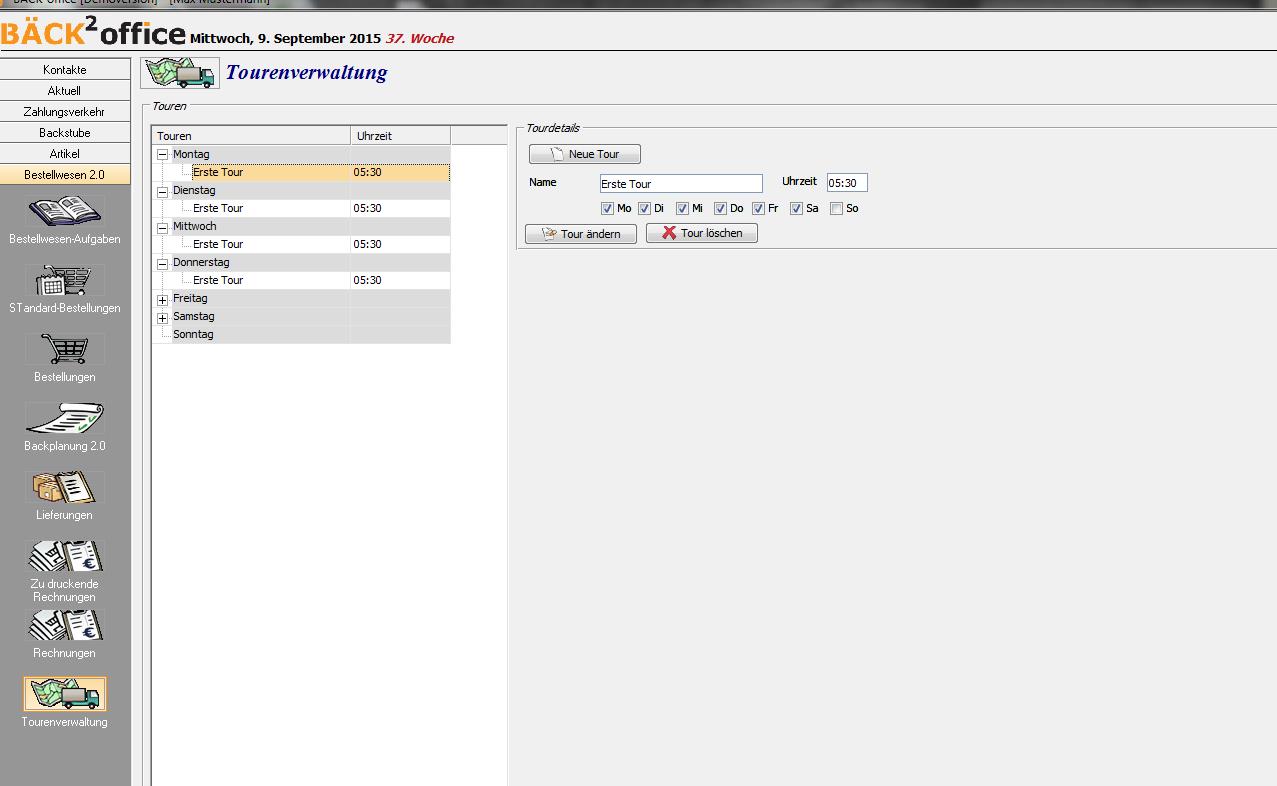Enable the So weekday checkbox
This screenshot has width=1277, height=786.
coord(836,208)
